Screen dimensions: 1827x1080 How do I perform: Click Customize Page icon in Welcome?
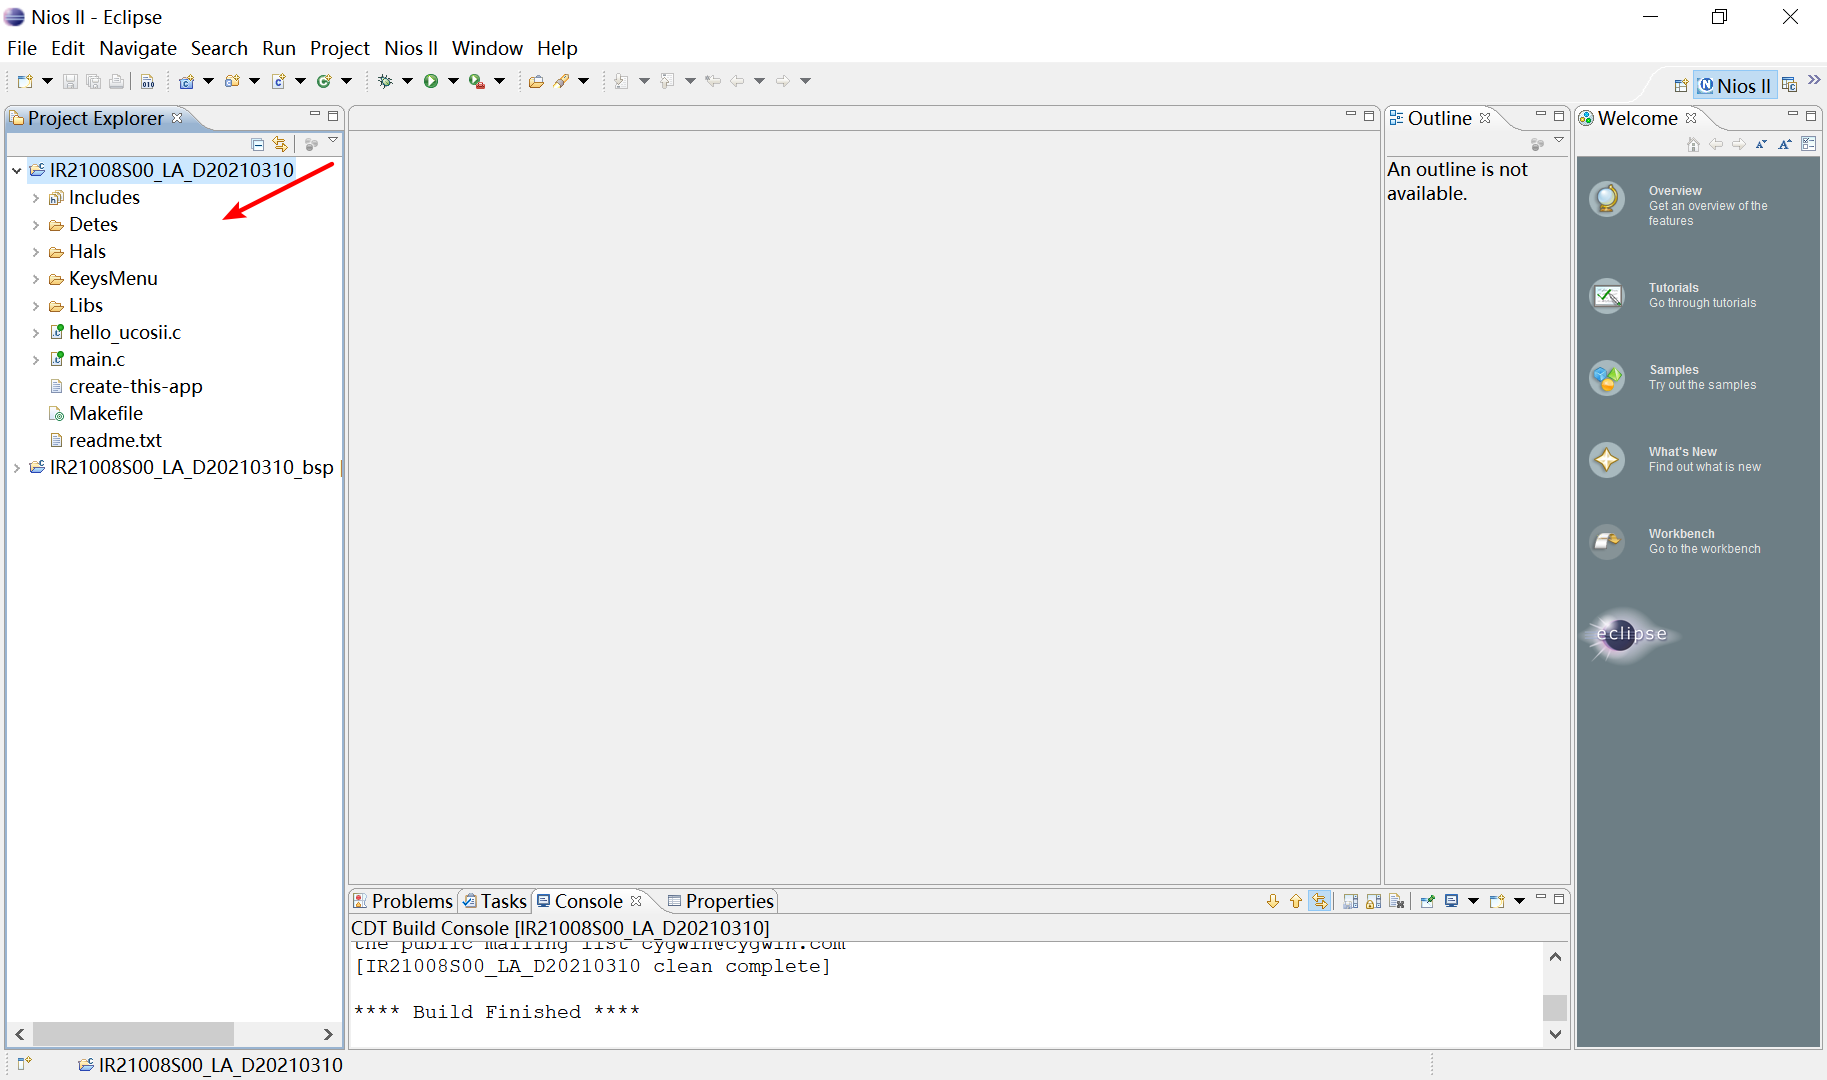(1809, 144)
